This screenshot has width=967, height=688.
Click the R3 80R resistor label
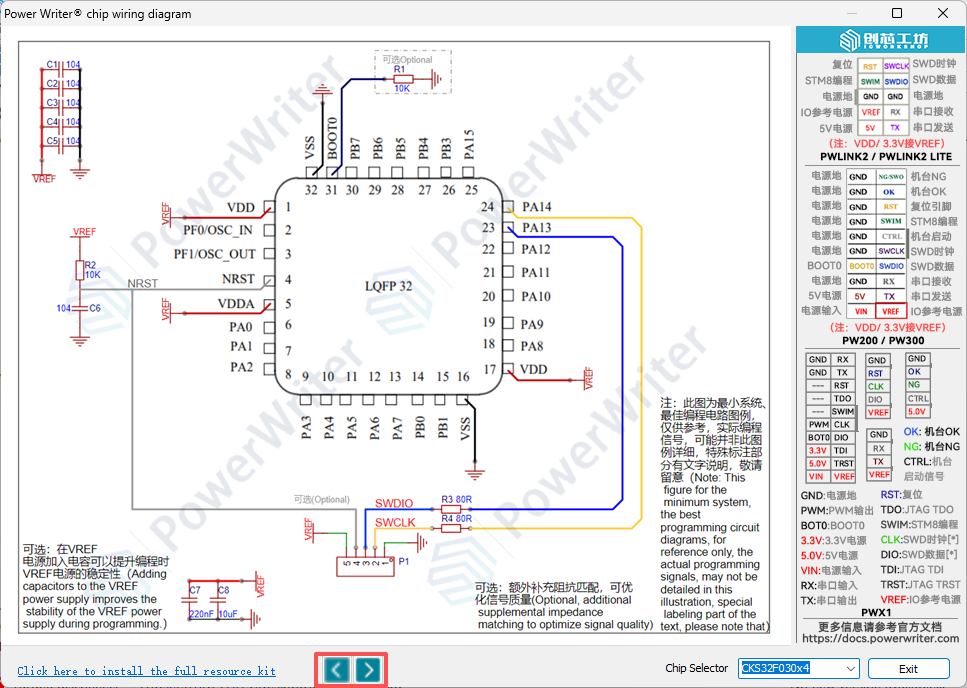[456, 499]
